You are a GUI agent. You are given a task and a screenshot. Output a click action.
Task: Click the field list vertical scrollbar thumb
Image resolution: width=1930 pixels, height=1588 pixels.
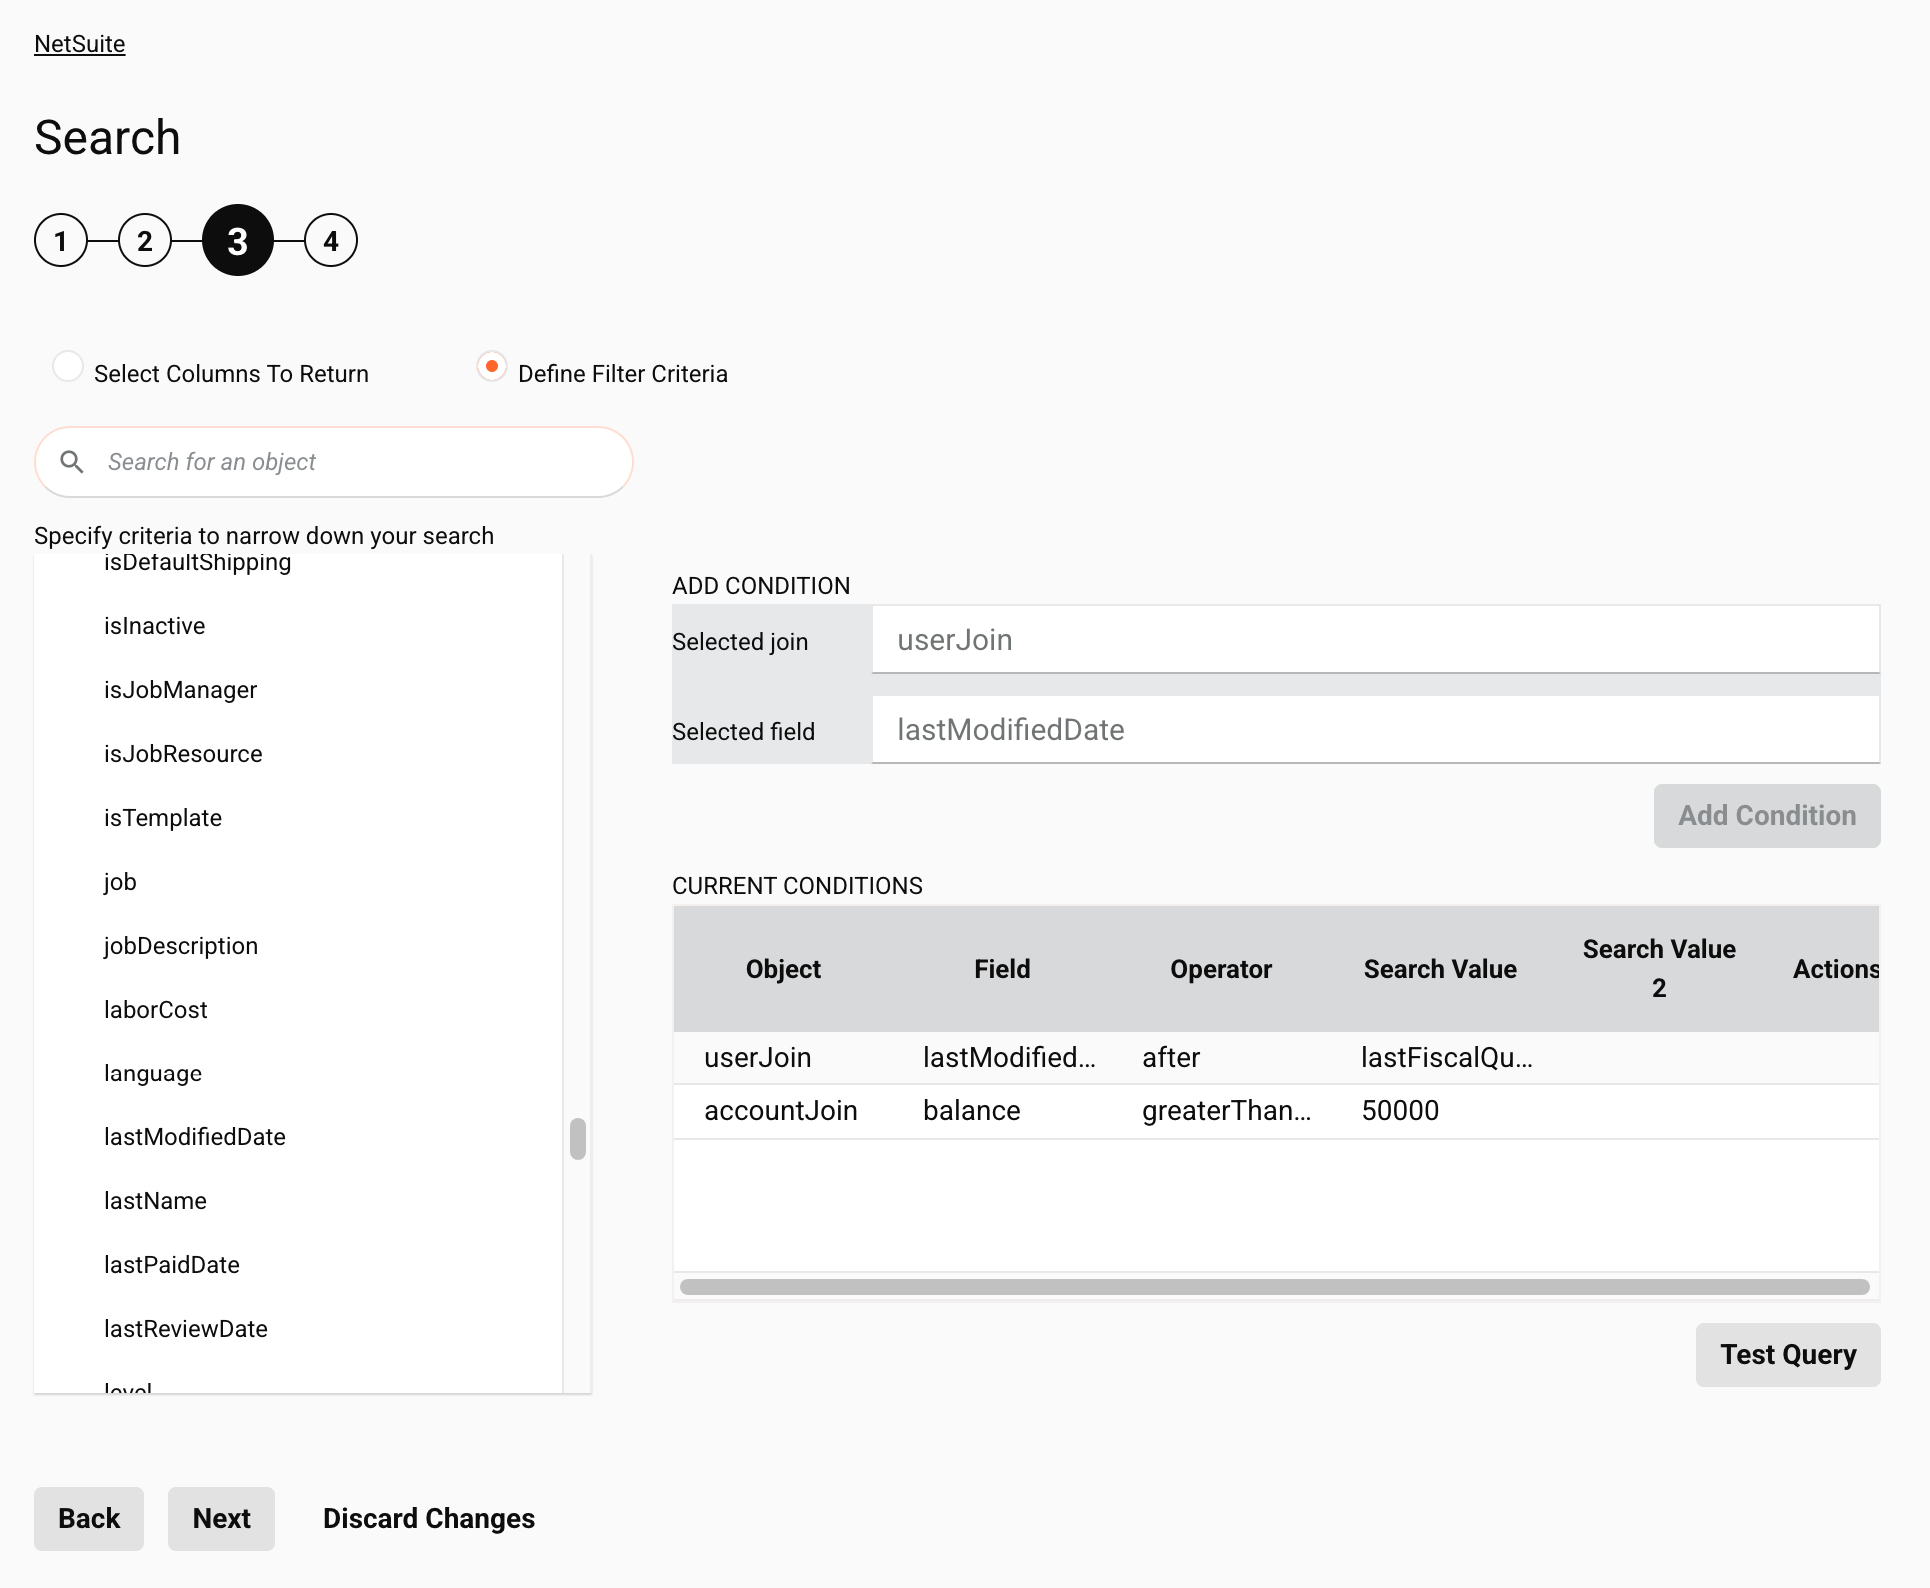(x=578, y=1139)
